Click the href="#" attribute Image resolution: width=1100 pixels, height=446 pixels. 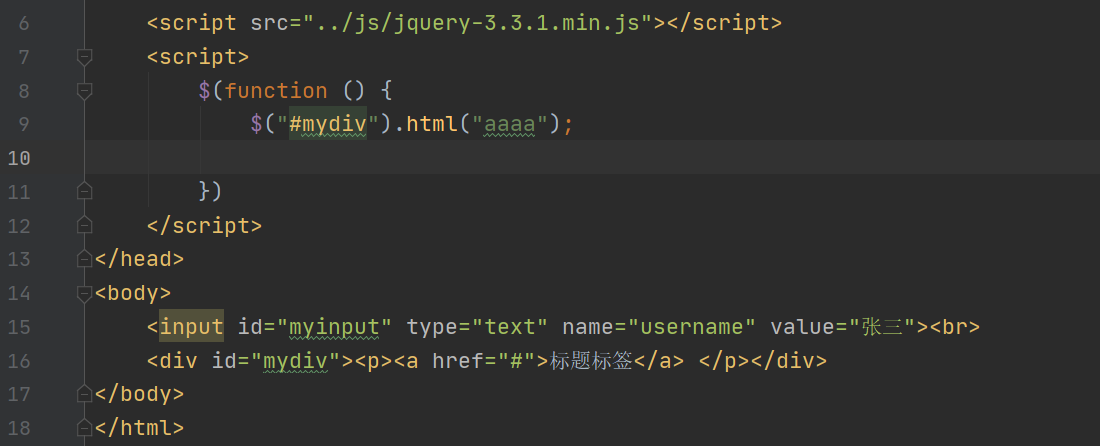pos(483,360)
